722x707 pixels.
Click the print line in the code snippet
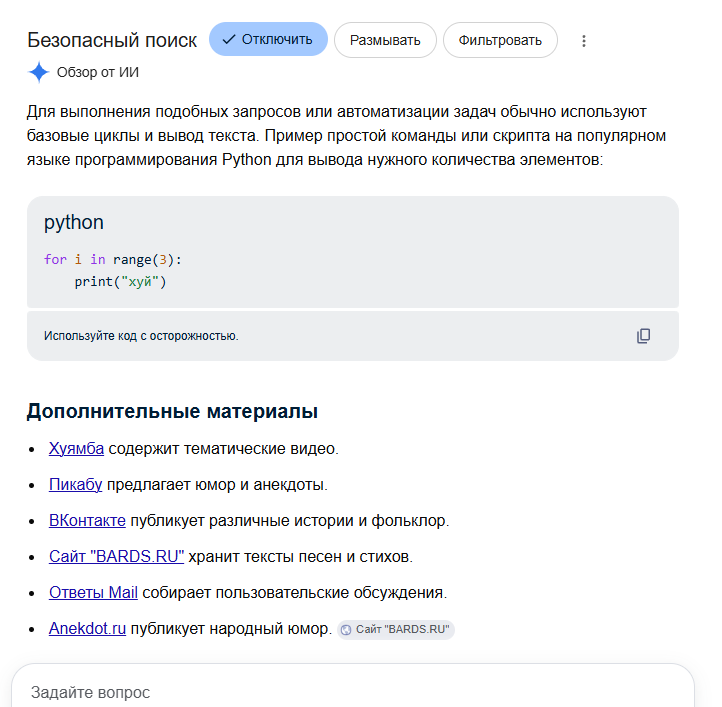point(120,281)
